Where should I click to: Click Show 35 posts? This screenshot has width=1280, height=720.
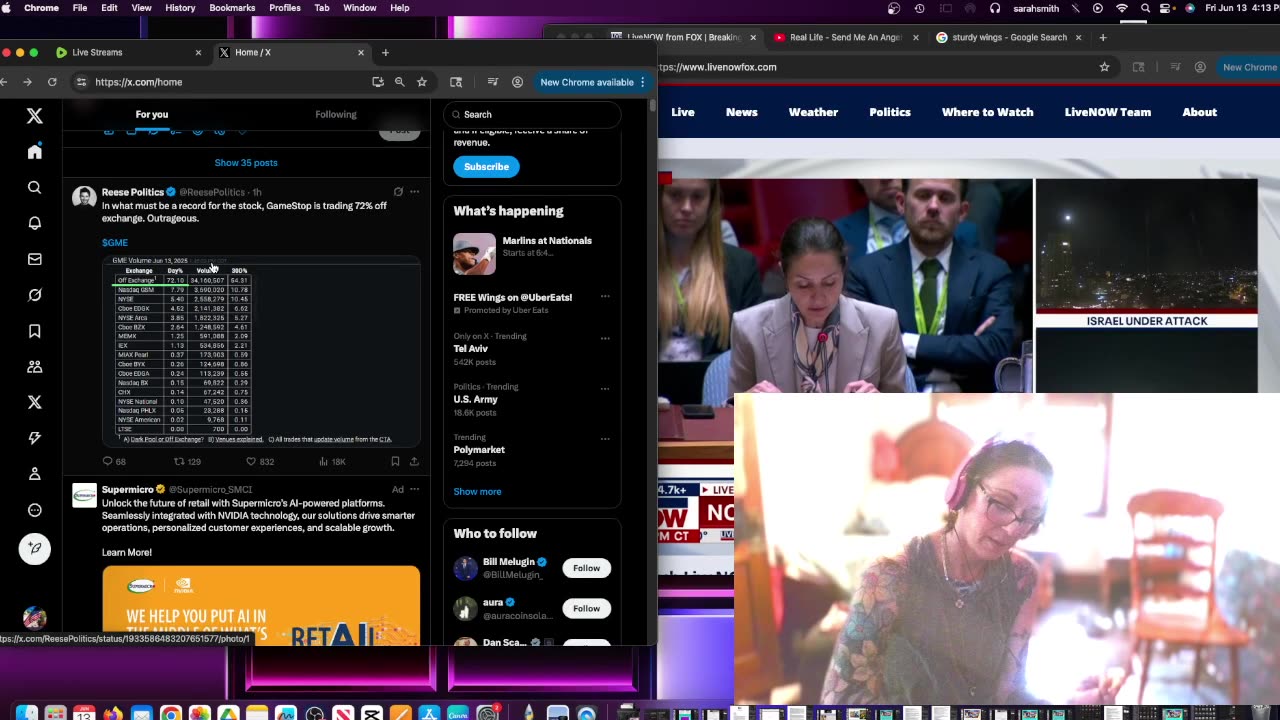tap(246, 162)
